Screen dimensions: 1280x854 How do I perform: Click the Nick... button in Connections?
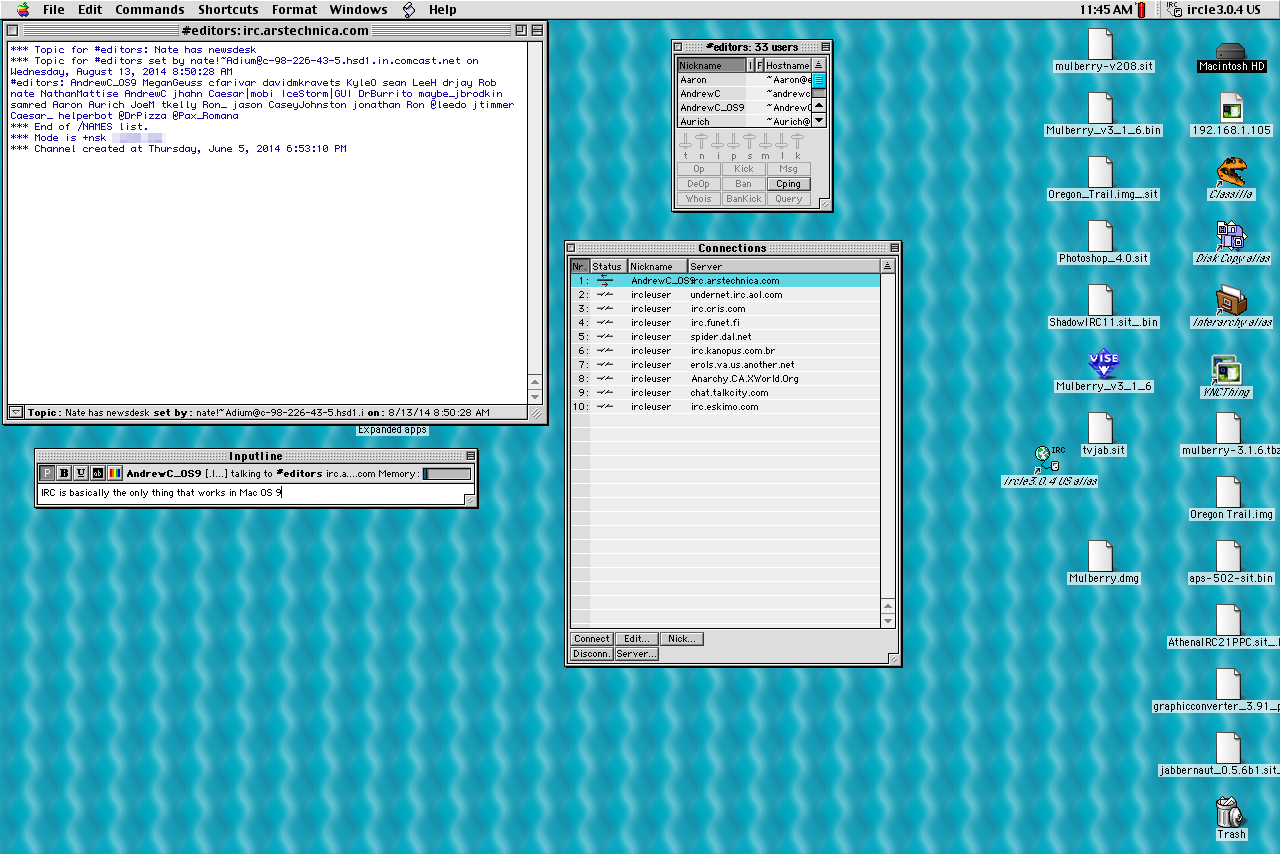tap(681, 639)
